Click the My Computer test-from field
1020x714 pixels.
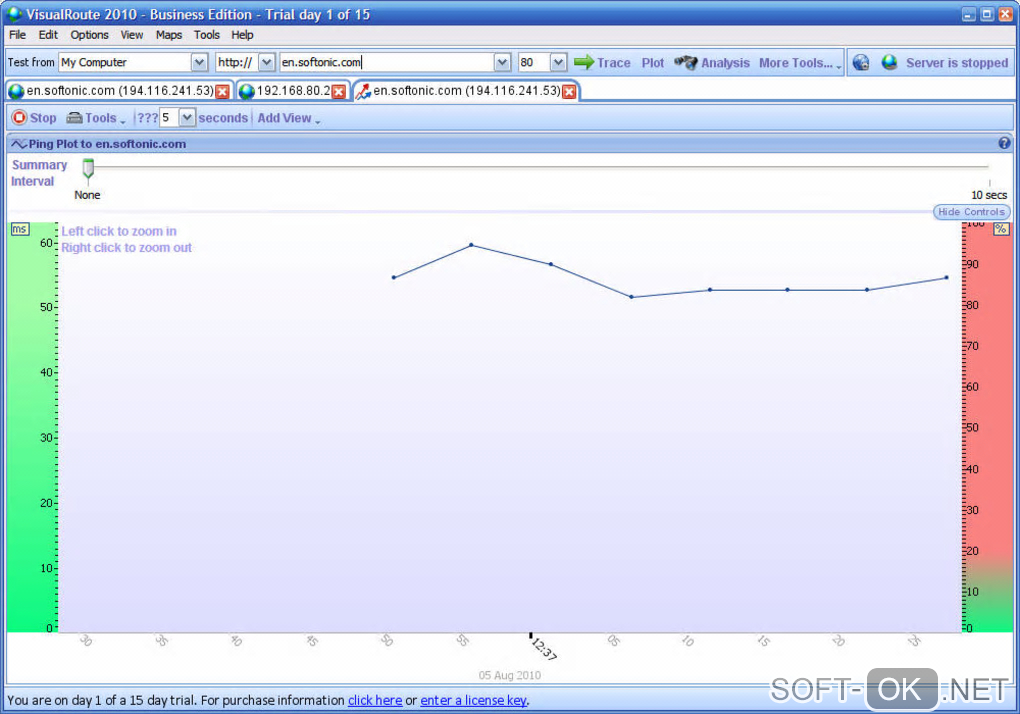125,62
